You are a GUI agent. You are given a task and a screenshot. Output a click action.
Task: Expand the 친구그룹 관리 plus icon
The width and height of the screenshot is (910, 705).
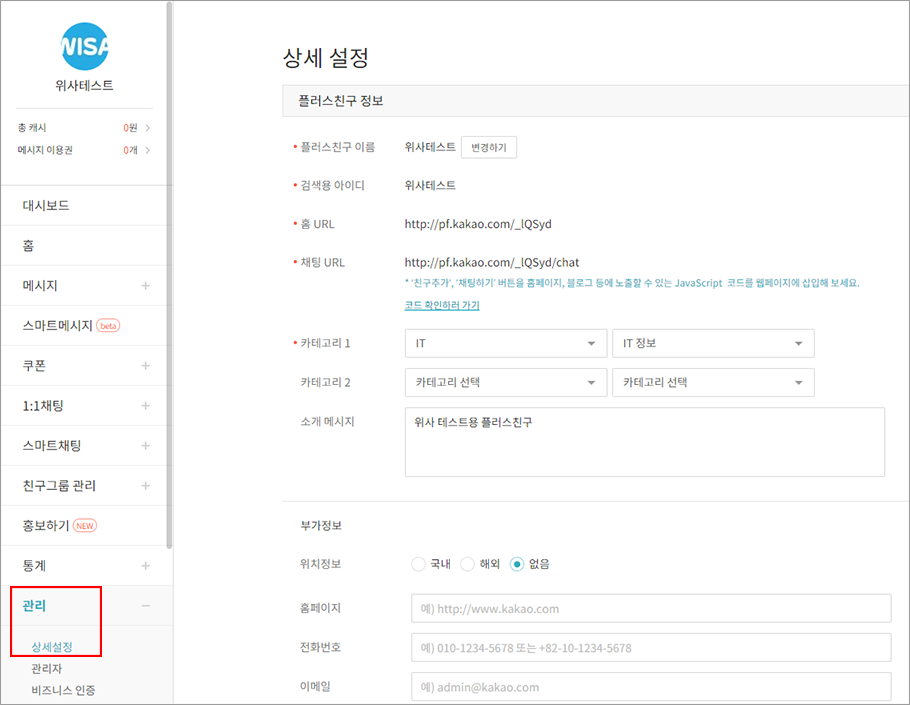145,486
